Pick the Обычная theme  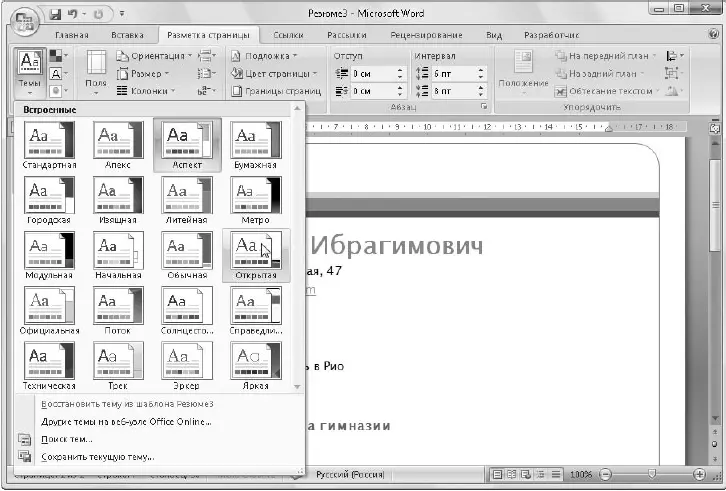tap(187, 255)
